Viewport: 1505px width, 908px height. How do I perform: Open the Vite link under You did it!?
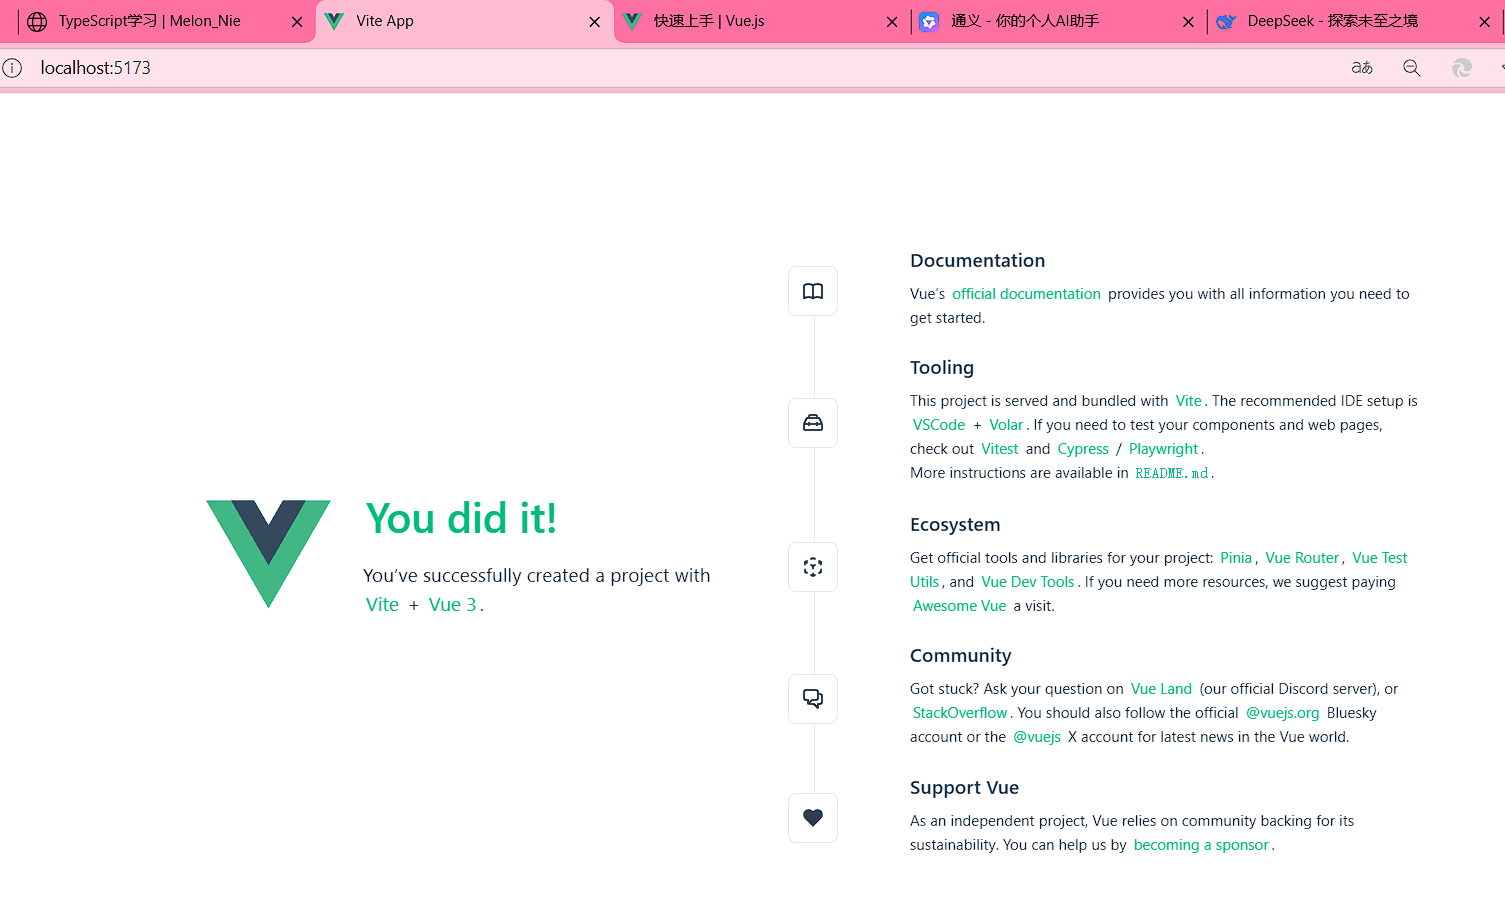pos(382,605)
